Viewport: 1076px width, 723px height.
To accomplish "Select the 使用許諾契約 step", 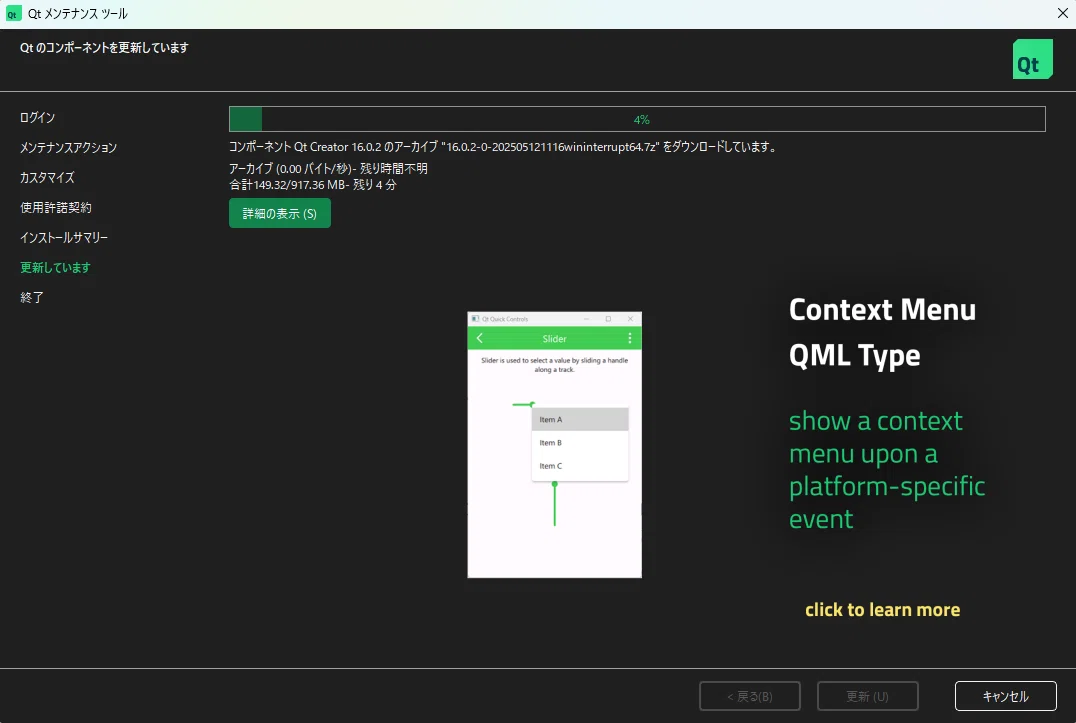I will pyautogui.click(x=56, y=207).
